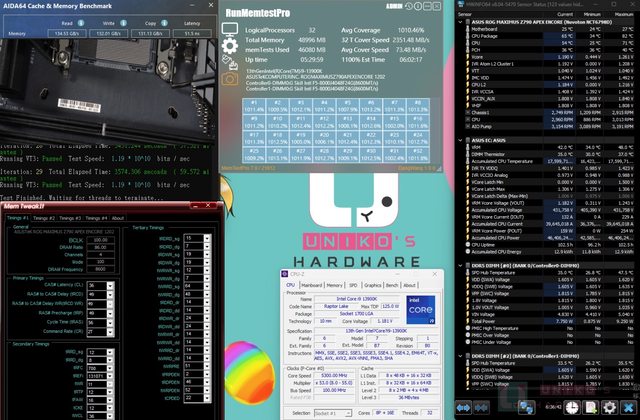
Task: Collapse the ASUS ROG MAXIMUS Z790 sensor group
Action: [x=458, y=21]
